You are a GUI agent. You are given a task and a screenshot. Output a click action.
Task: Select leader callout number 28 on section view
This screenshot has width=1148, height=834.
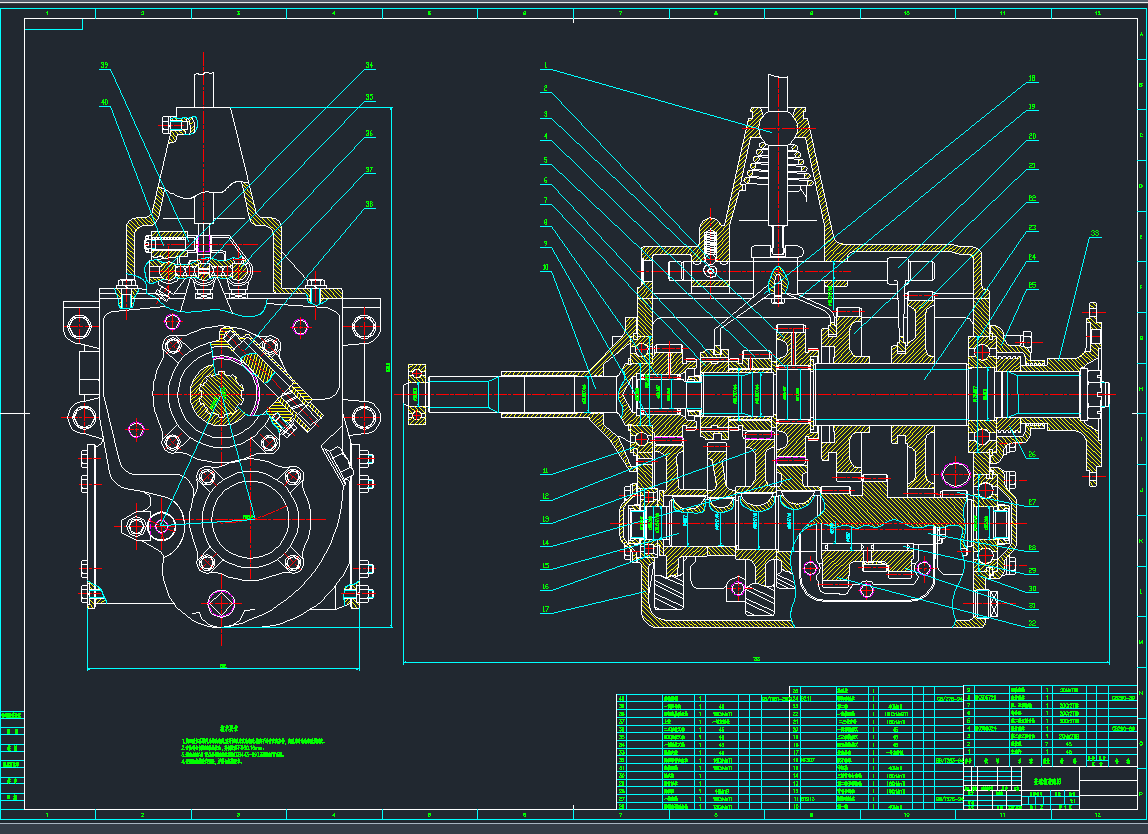1032,548
